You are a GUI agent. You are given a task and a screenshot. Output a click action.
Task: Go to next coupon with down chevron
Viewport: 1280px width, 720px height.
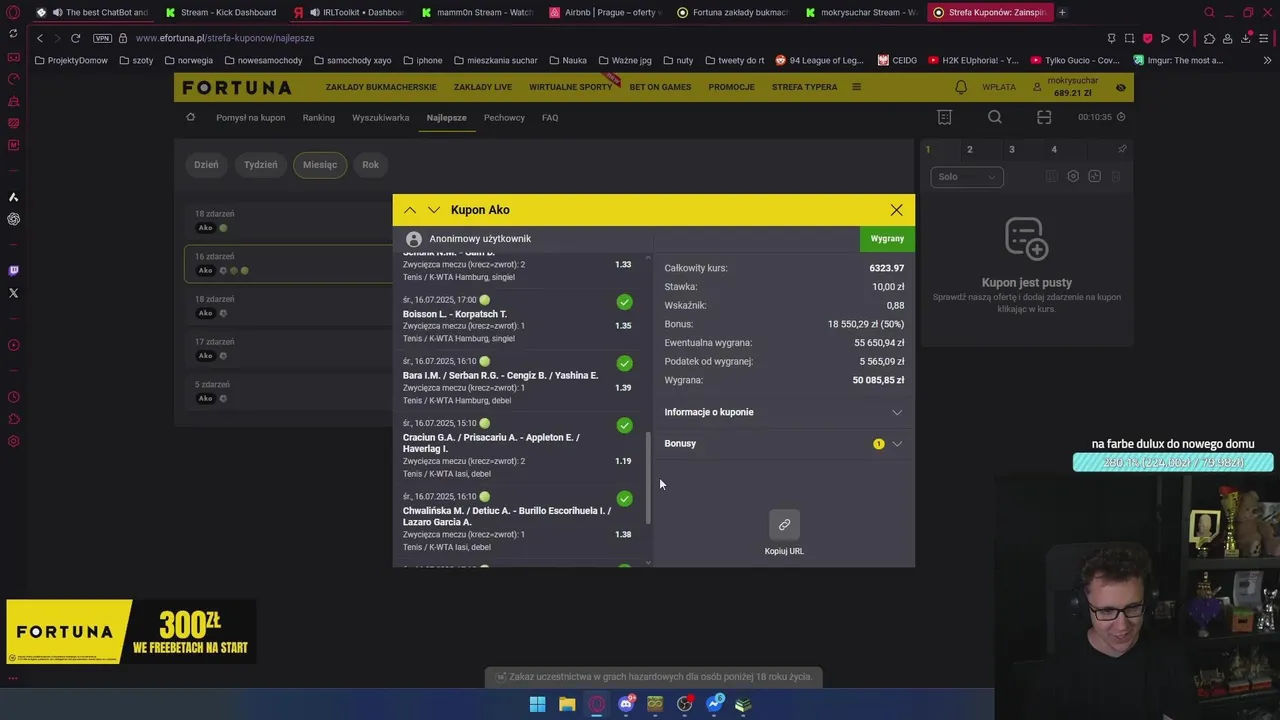click(433, 210)
